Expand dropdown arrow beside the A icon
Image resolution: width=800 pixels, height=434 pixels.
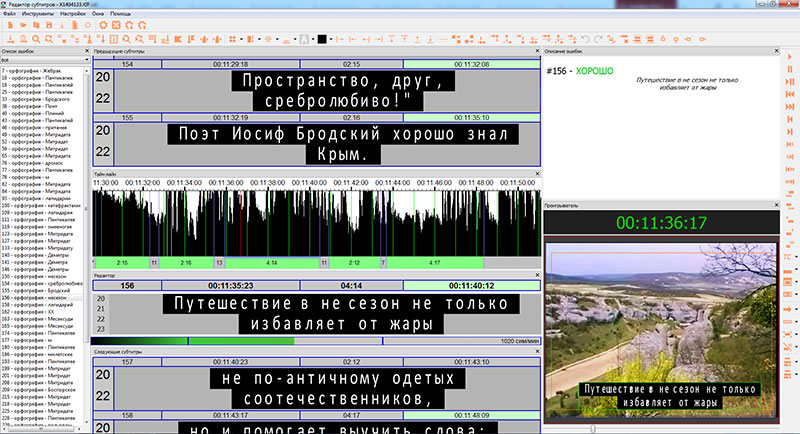[x=312, y=39]
